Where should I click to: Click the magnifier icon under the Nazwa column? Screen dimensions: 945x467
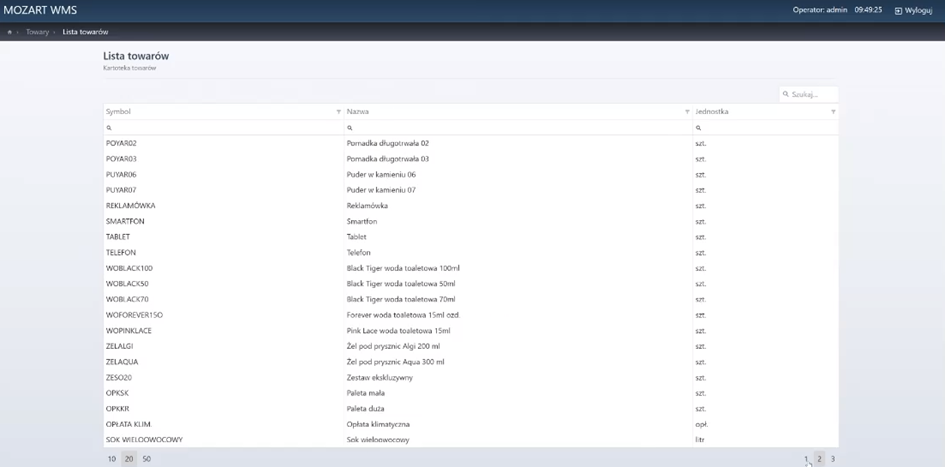click(350, 128)
